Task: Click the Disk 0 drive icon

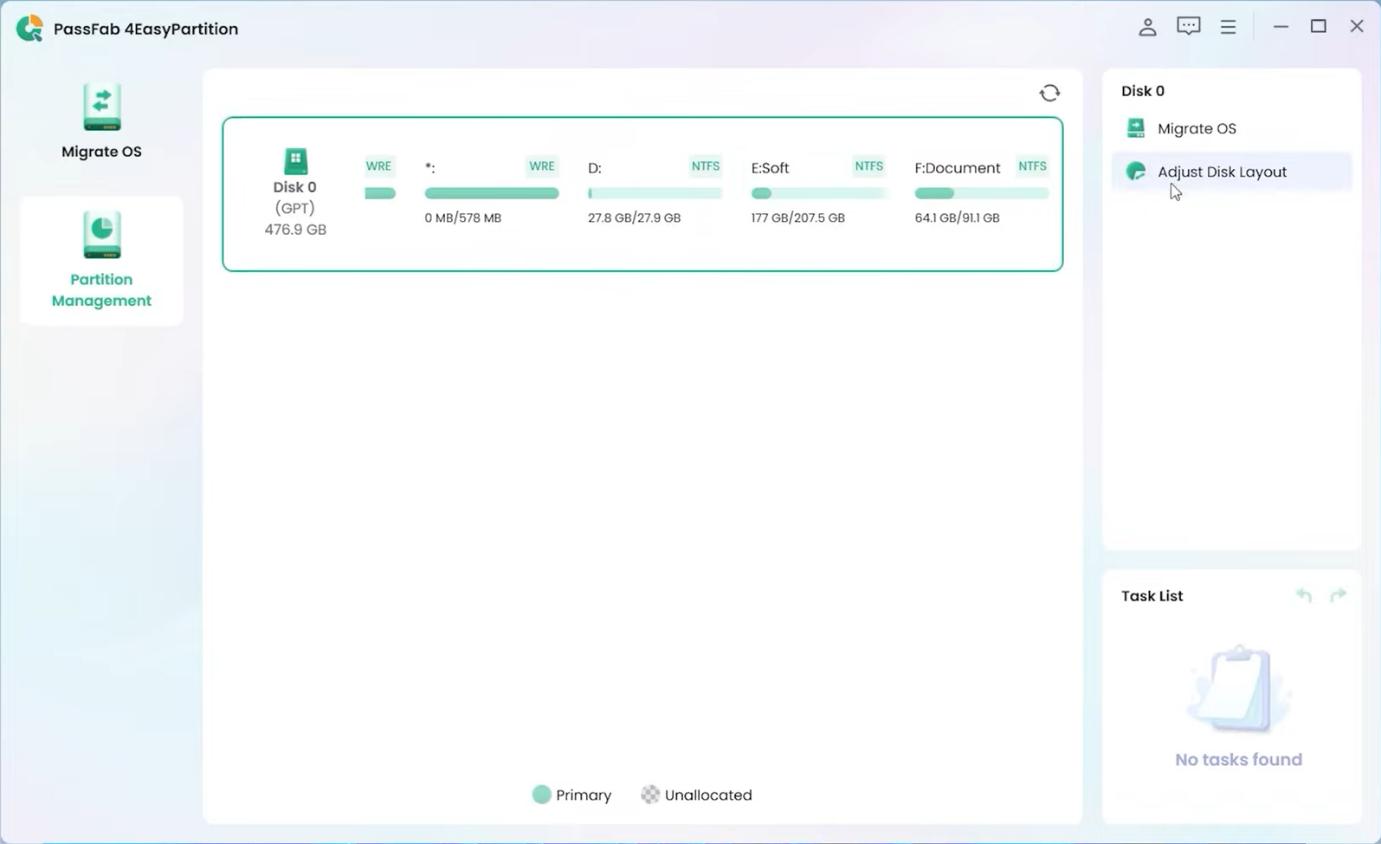Action: click(x=295, y=161)
